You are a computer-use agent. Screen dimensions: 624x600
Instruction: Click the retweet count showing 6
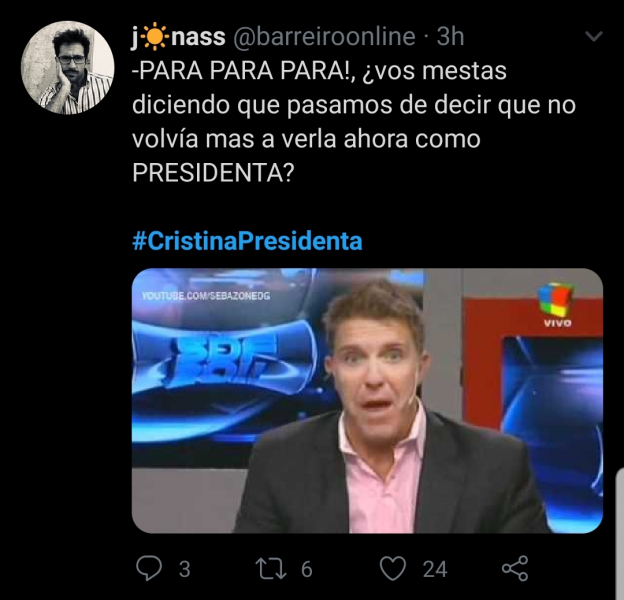point(306,569)
